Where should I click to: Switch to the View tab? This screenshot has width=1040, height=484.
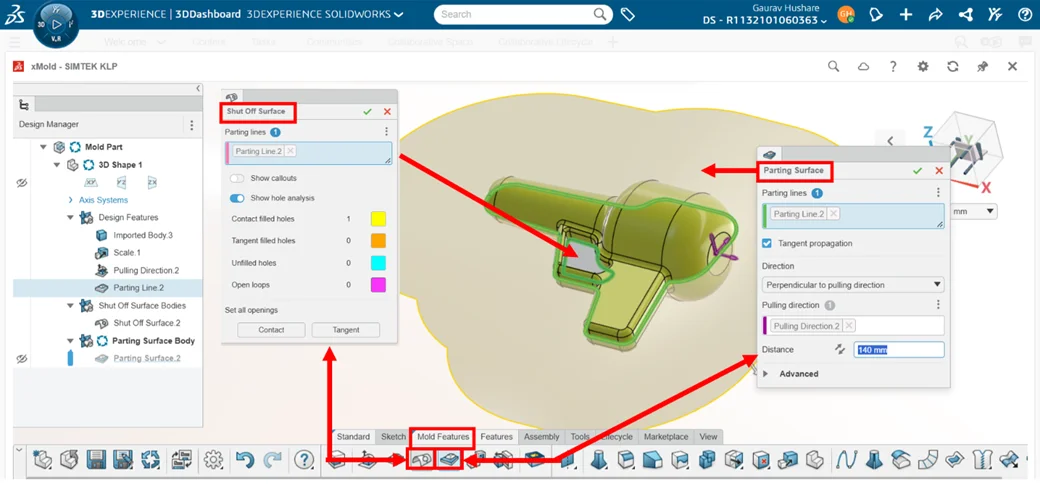point(708,436)
